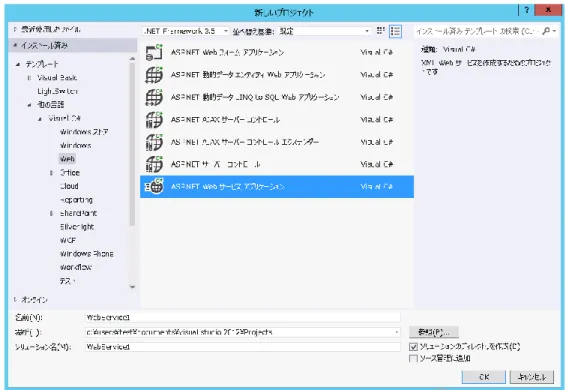Click the solution name input field
569x390 pixels.
(242, 347)
